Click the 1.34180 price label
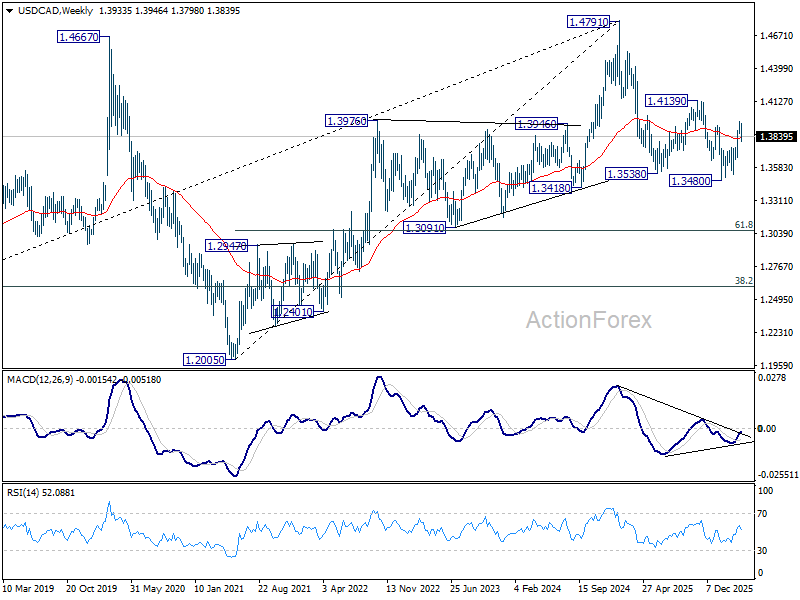This screenshot has width=800, height=600. 550,188
